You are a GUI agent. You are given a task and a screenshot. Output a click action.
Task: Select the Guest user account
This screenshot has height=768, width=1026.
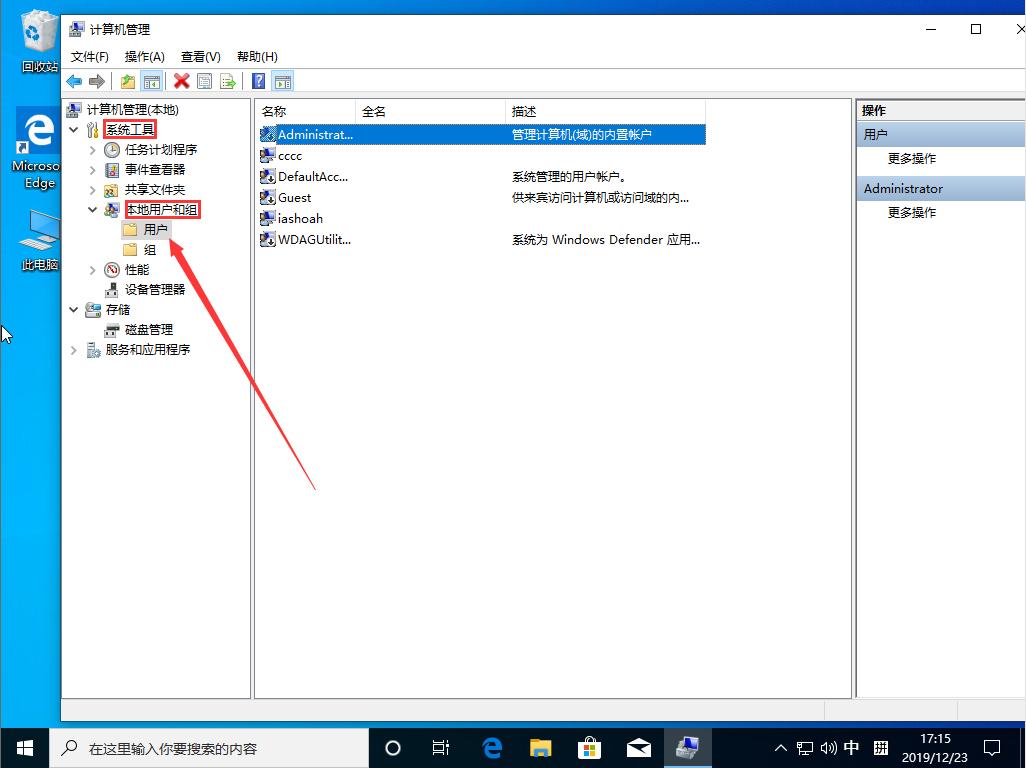point(295,197)
